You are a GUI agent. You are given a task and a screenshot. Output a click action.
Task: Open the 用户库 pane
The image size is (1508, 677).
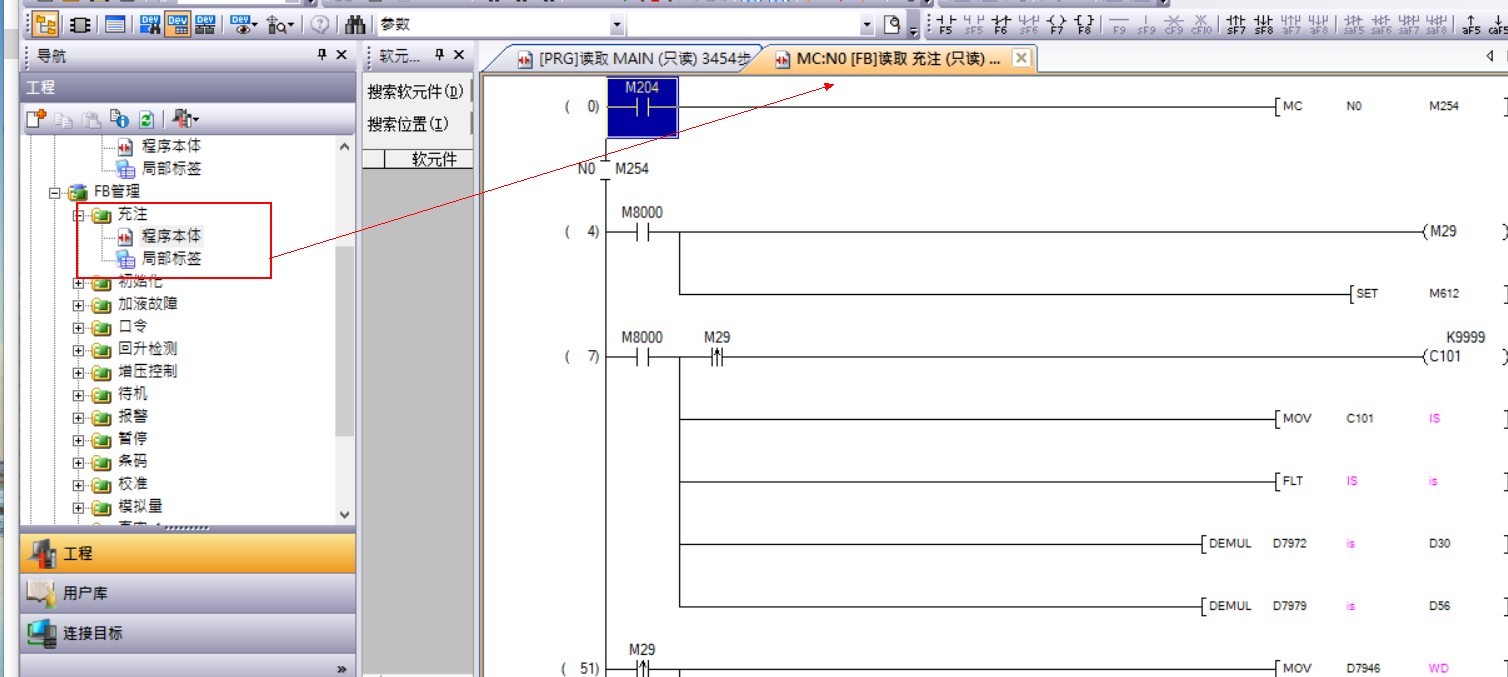[x=85, y=593]
